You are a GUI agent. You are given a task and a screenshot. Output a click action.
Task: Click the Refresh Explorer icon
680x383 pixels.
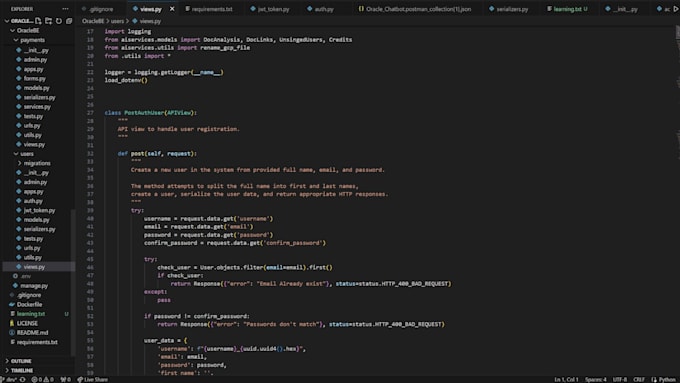click(x=59, y=21)
